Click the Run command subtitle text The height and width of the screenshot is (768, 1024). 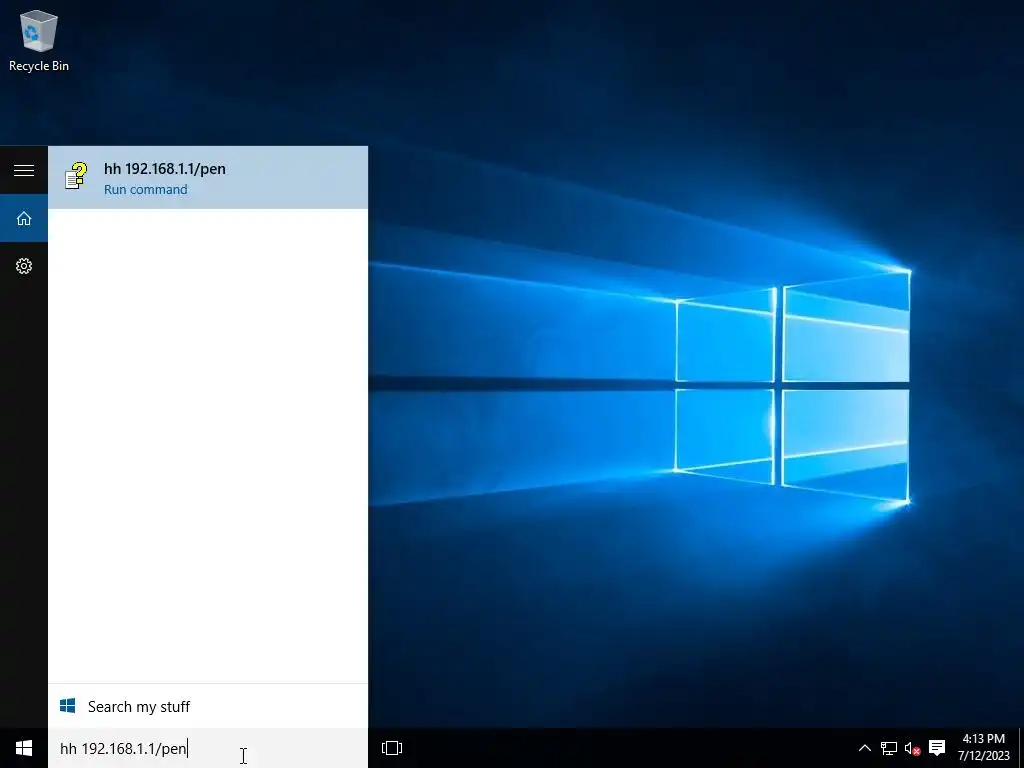click(146, 189)
